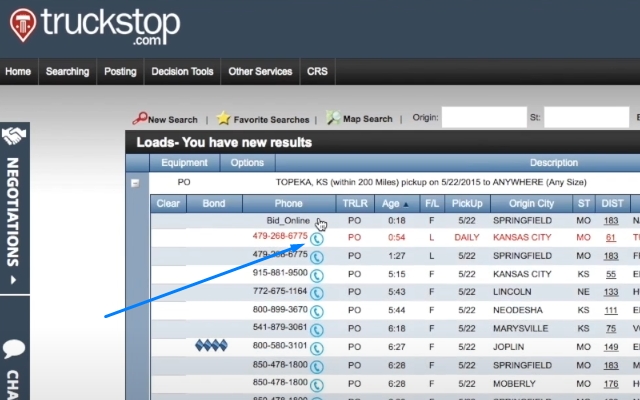
Task: Collapse the Topeka KS search group
Action: [135, 183]
